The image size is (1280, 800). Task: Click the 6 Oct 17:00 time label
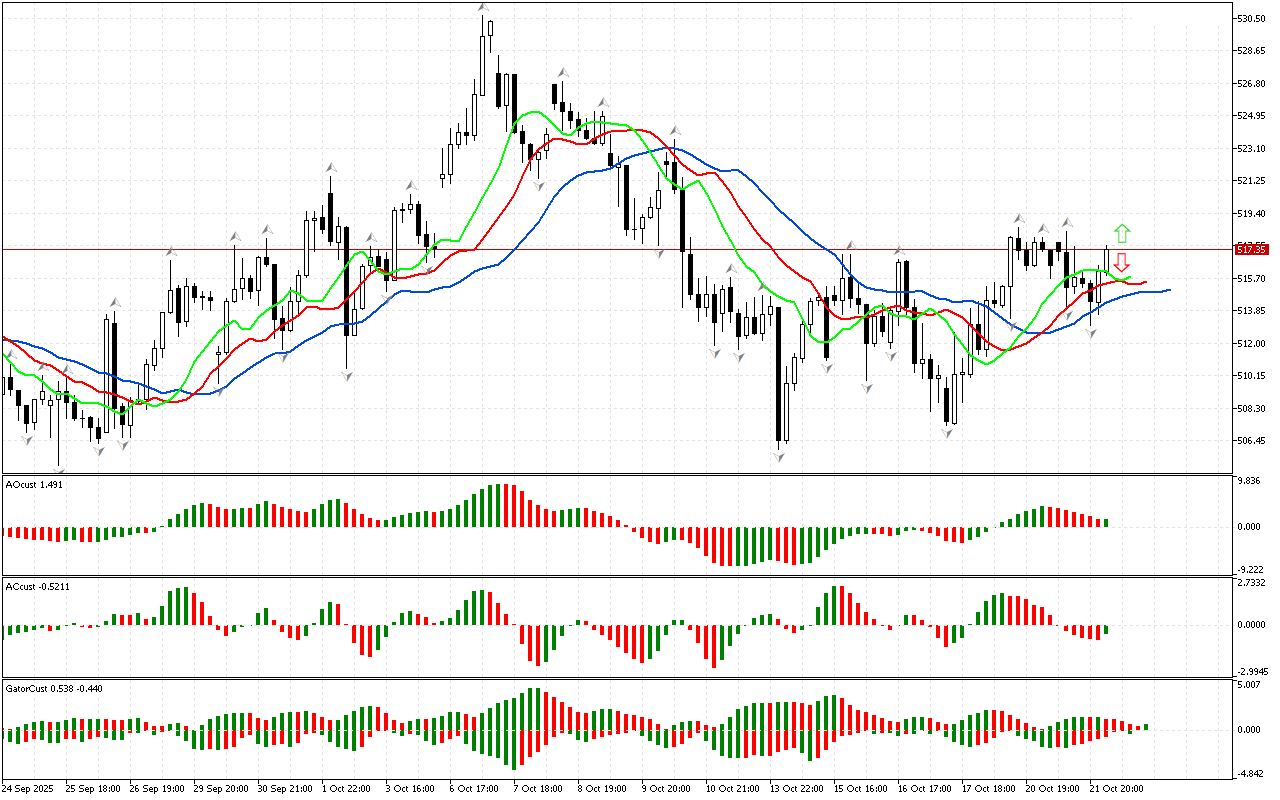click(x=474, y=788)
